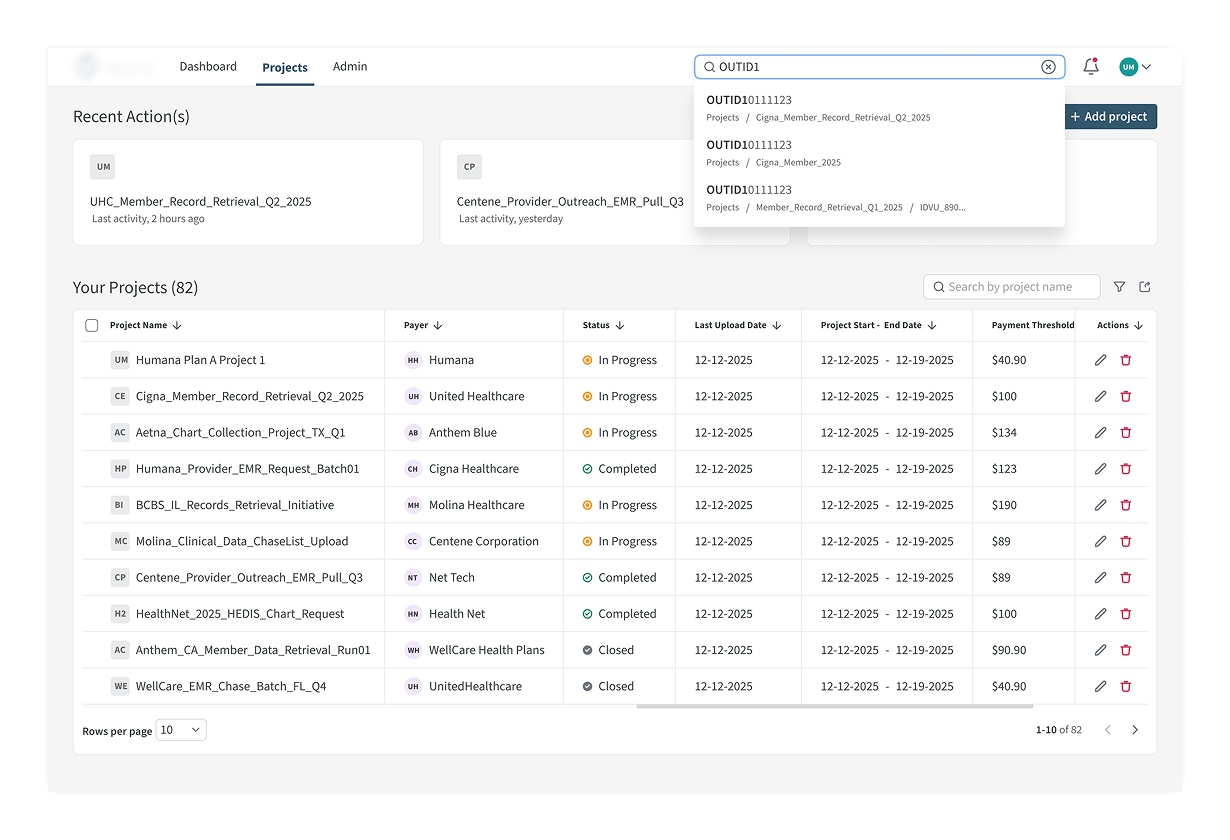Delete the Aetna_Chart_Collection_Project_TX_Q1 project
The width and height of the screenshot is (1230, 840).
point(1126,433)
